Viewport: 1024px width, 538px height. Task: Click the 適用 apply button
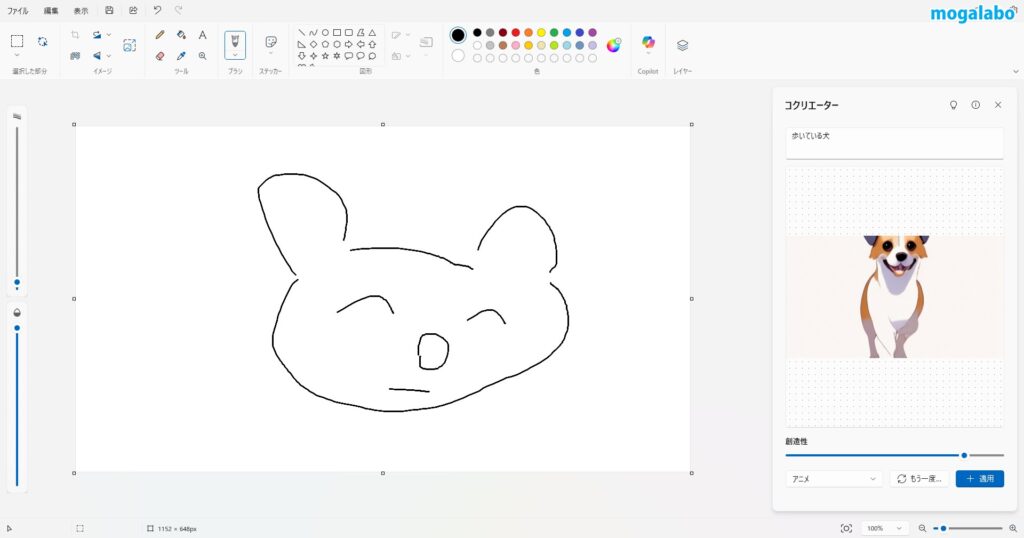(980, 479)
